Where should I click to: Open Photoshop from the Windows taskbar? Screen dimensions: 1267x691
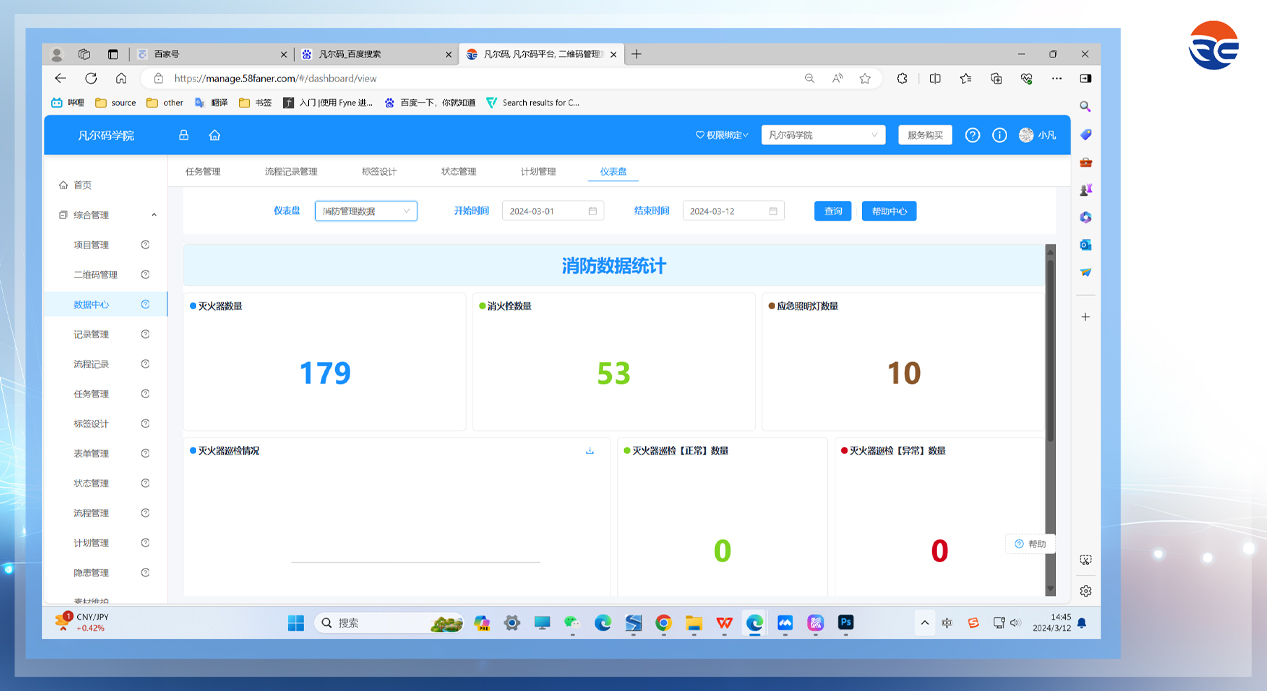tap(846, 623)
